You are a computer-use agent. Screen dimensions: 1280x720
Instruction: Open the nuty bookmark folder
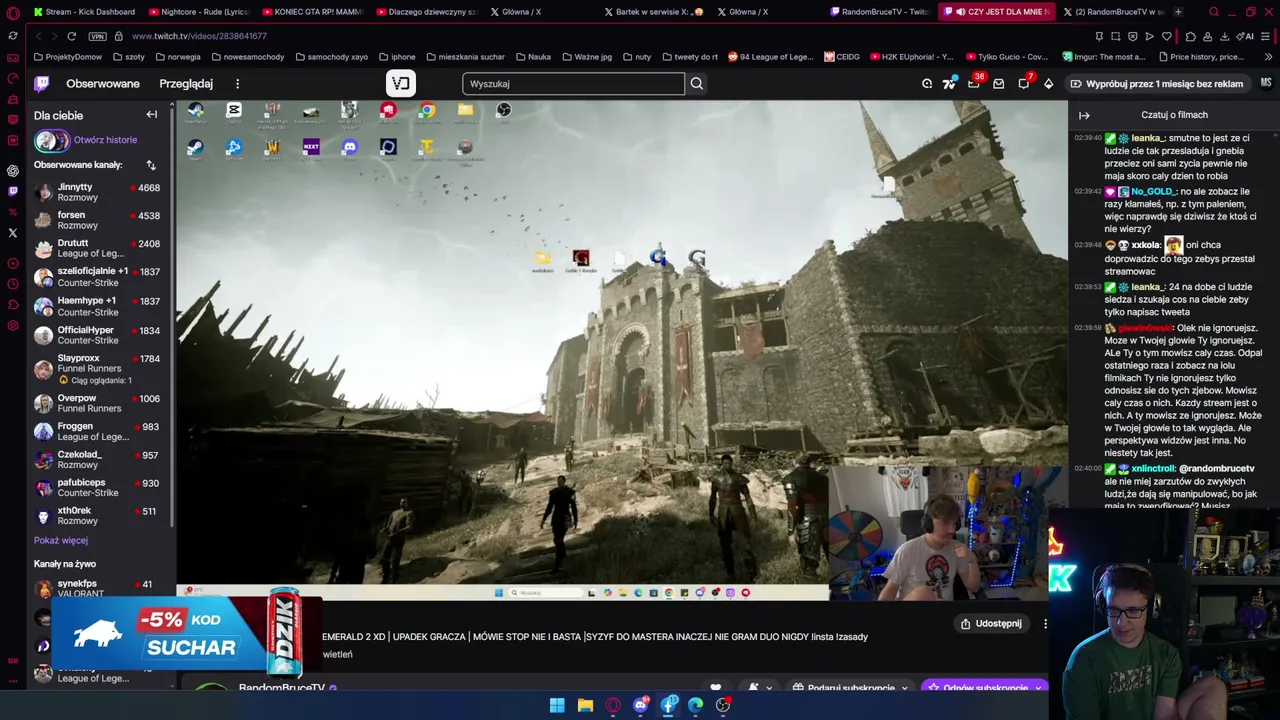636,57
